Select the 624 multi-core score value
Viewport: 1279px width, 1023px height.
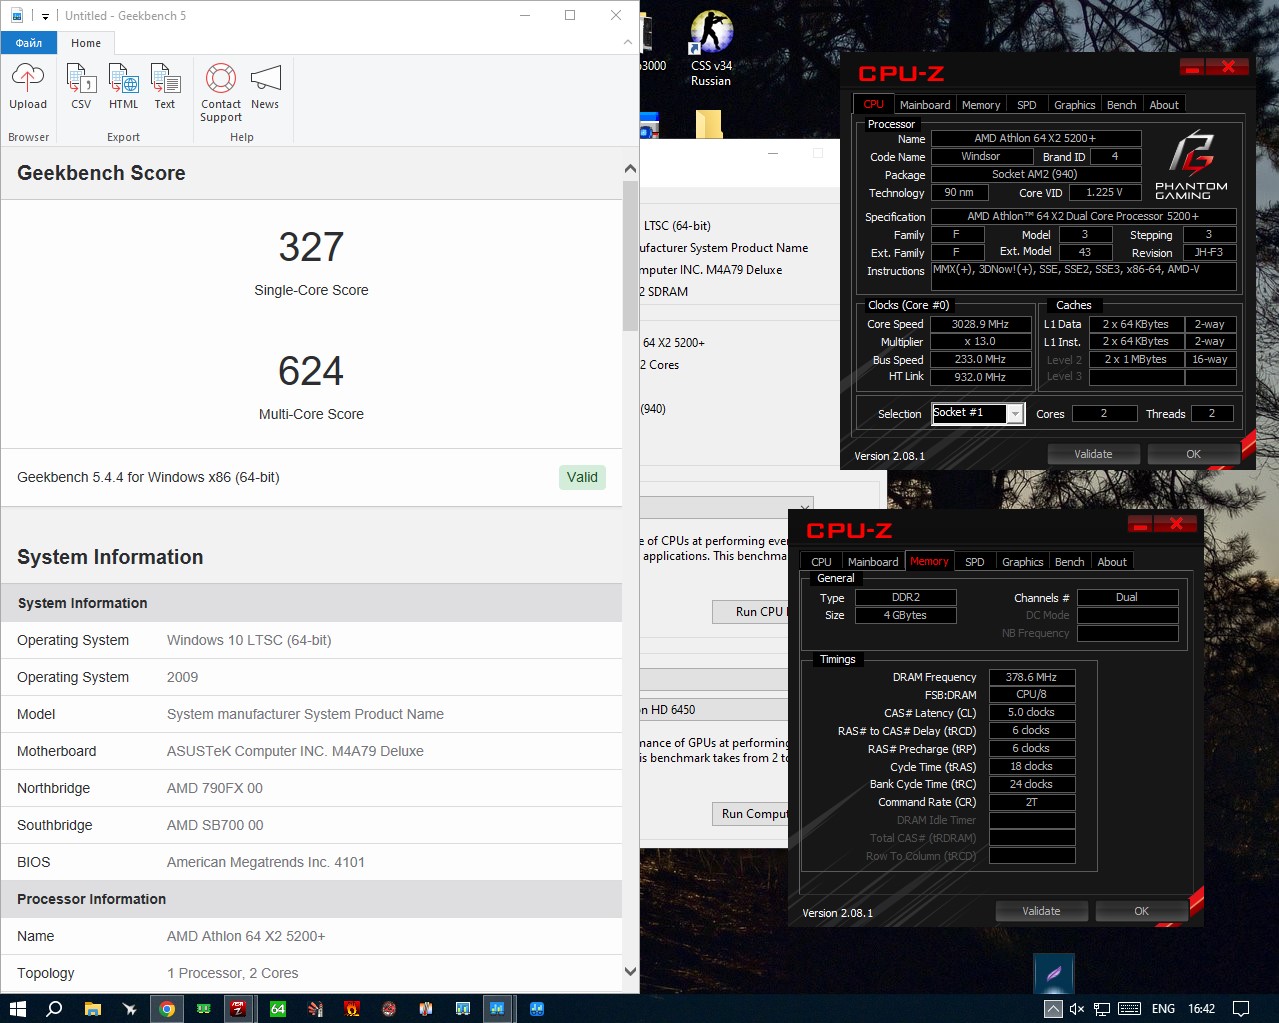(x=311, y=371)
